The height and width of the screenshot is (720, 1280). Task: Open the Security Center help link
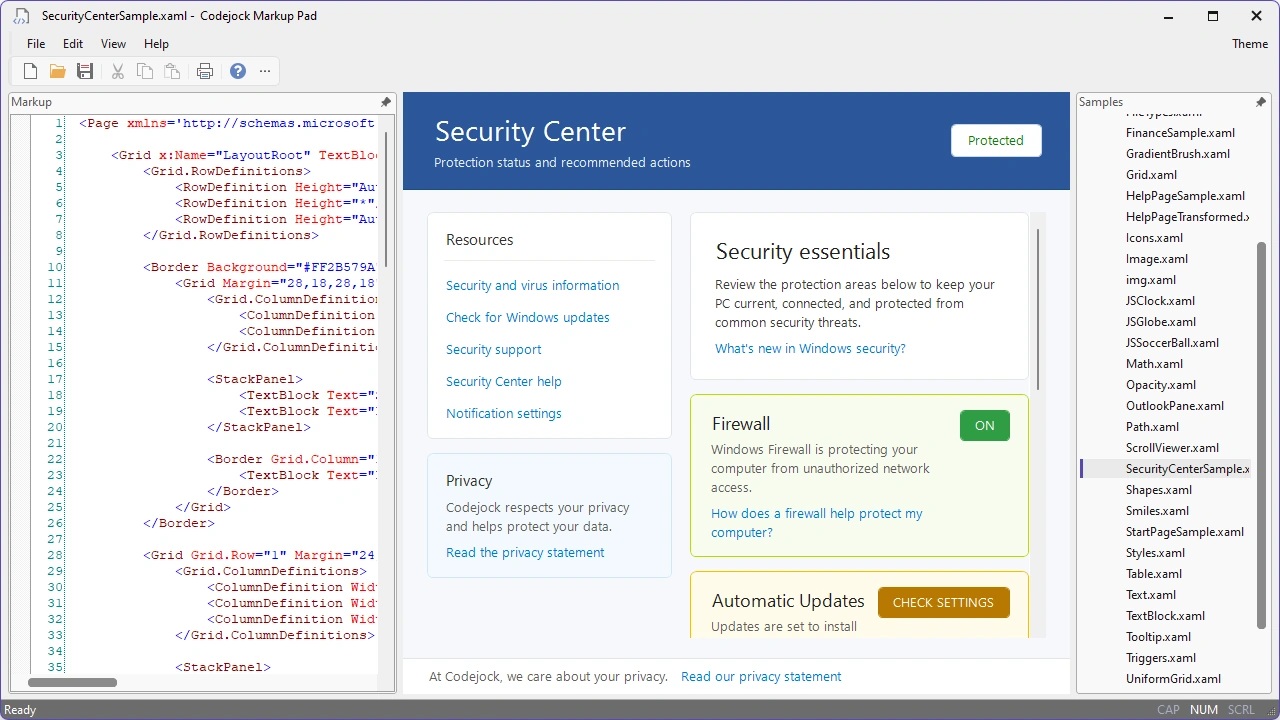pyautogui.click(x=504, y=382)
